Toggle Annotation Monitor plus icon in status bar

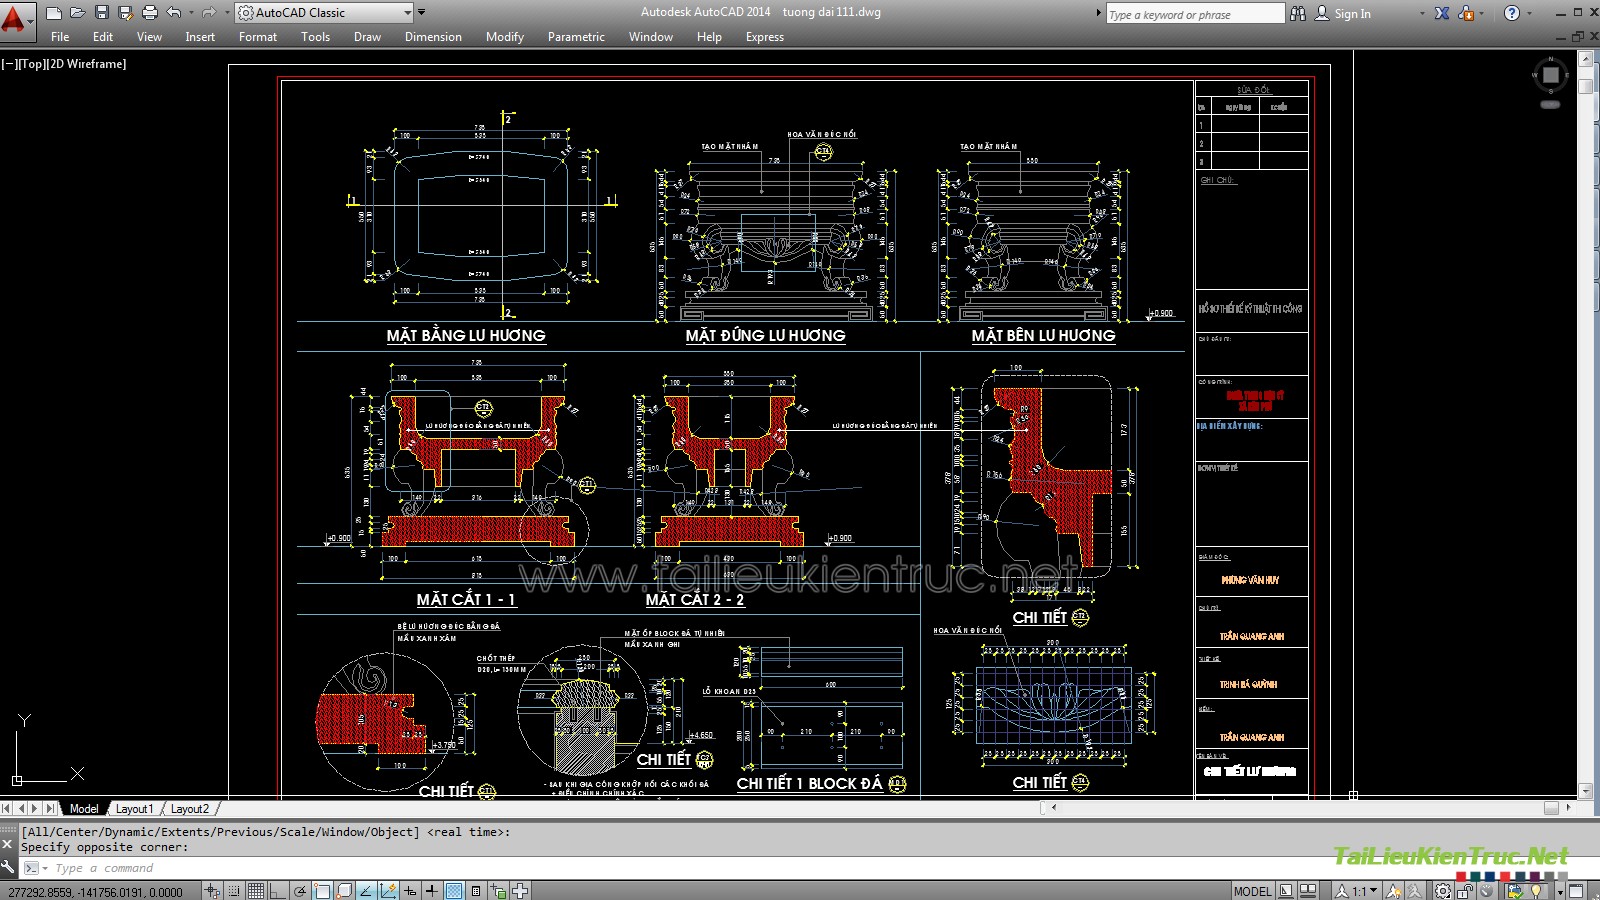tap(521, 890)
